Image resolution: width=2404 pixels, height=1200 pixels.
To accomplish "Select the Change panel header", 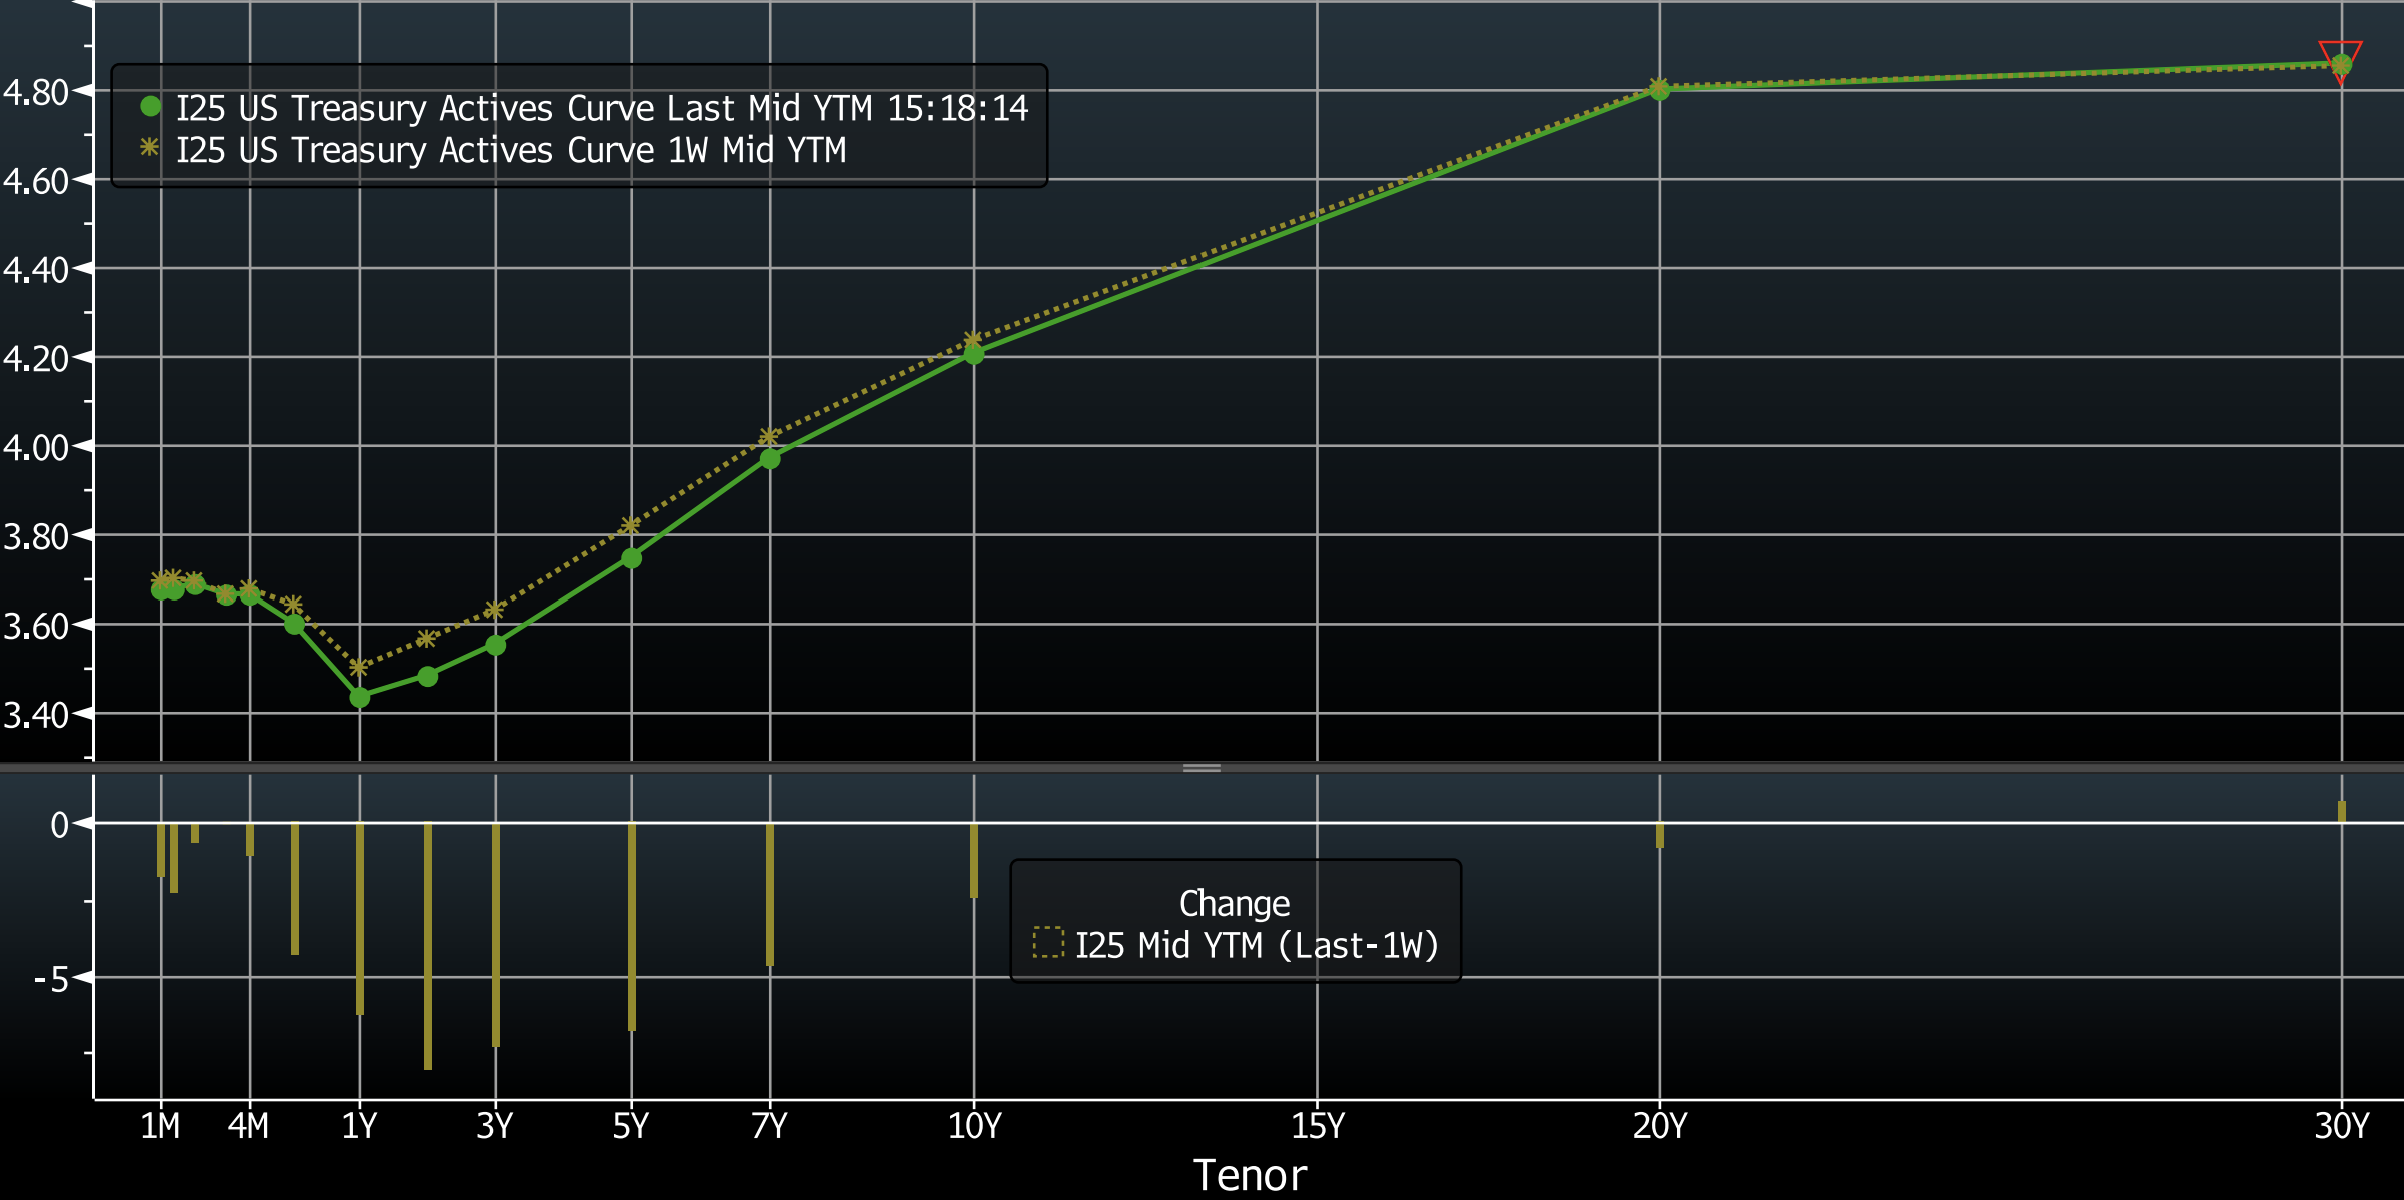I will pyautogui.click(x=1235, y=902).
